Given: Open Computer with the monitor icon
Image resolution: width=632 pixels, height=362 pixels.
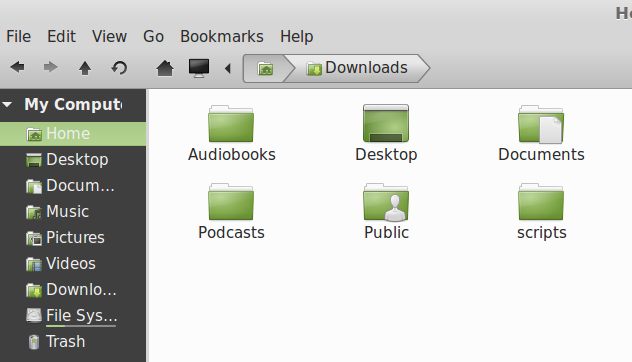Looking at the screenshot, I should [199, 68].
